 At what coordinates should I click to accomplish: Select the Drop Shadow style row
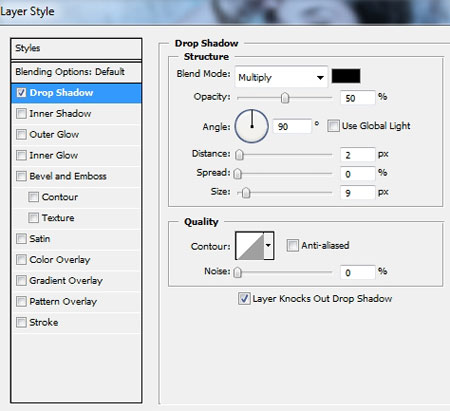tap(76, 93)
